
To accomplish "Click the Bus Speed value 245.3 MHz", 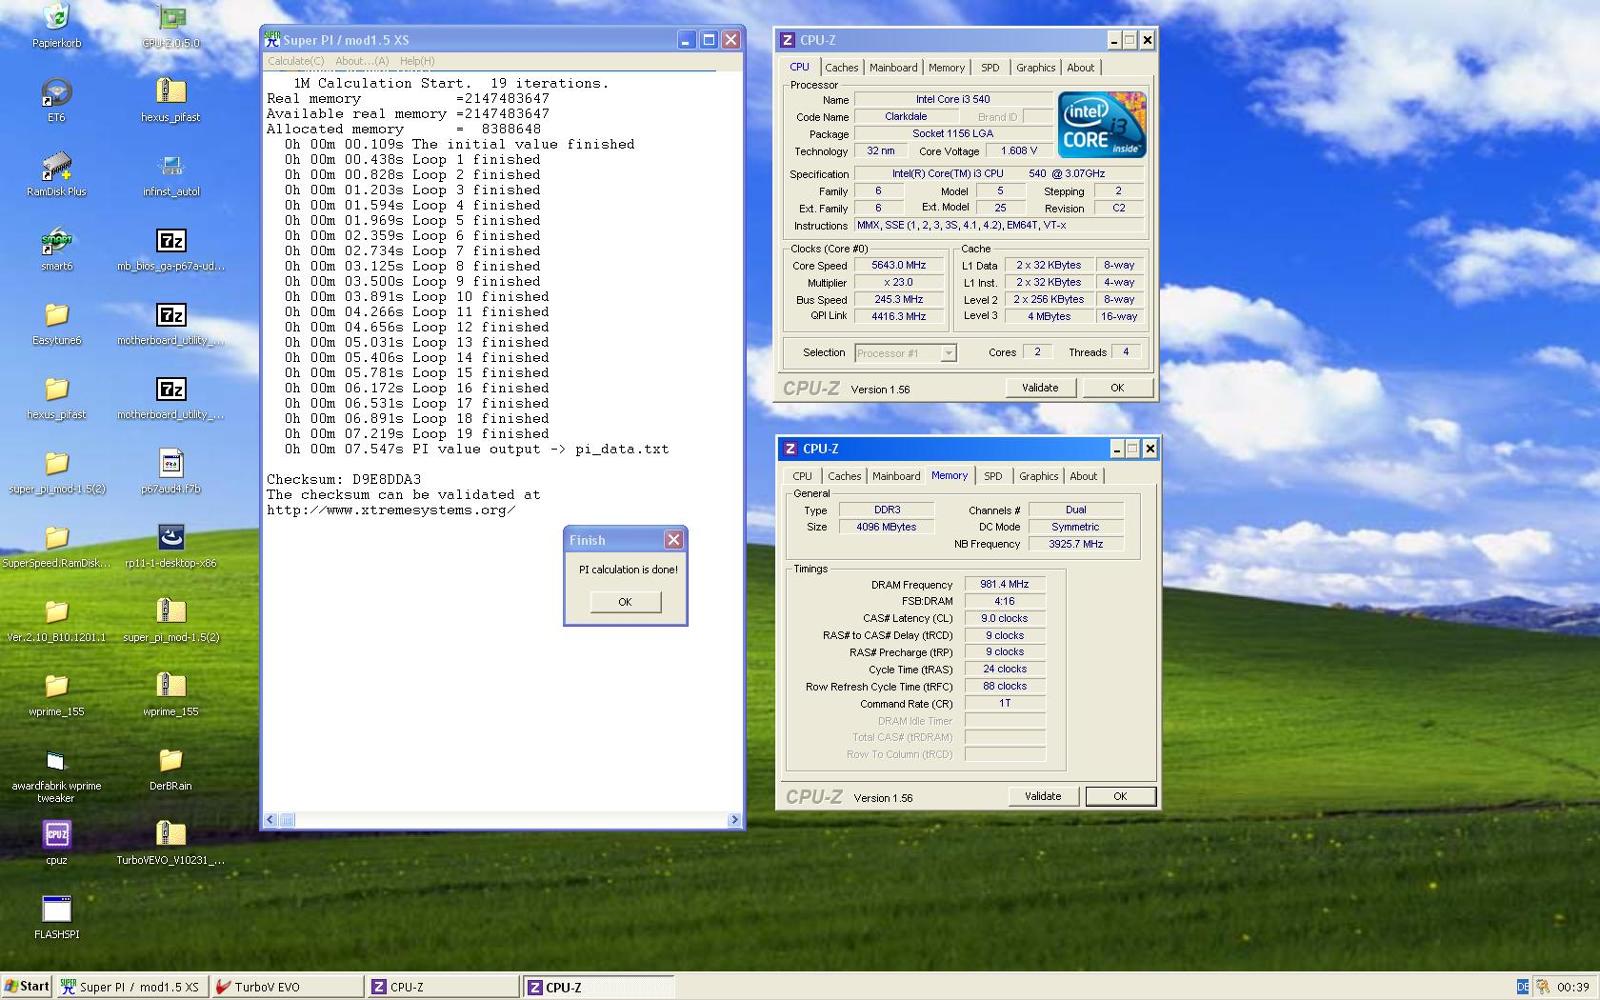I will tap(898, 300).
